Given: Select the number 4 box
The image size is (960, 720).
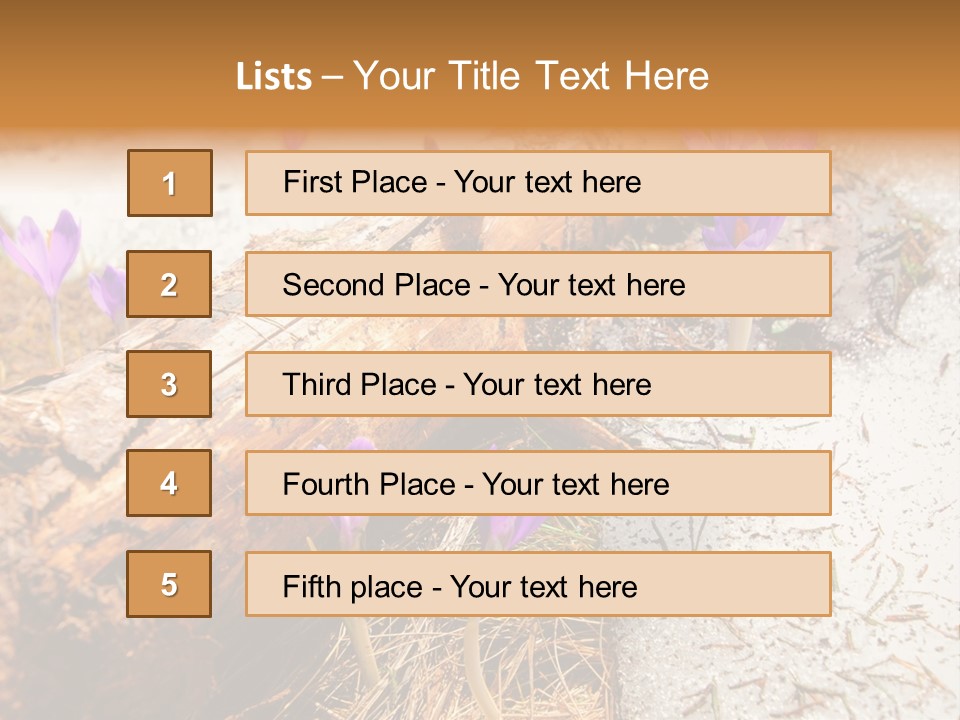Looking at the screenshot, I should click(169, 483).
